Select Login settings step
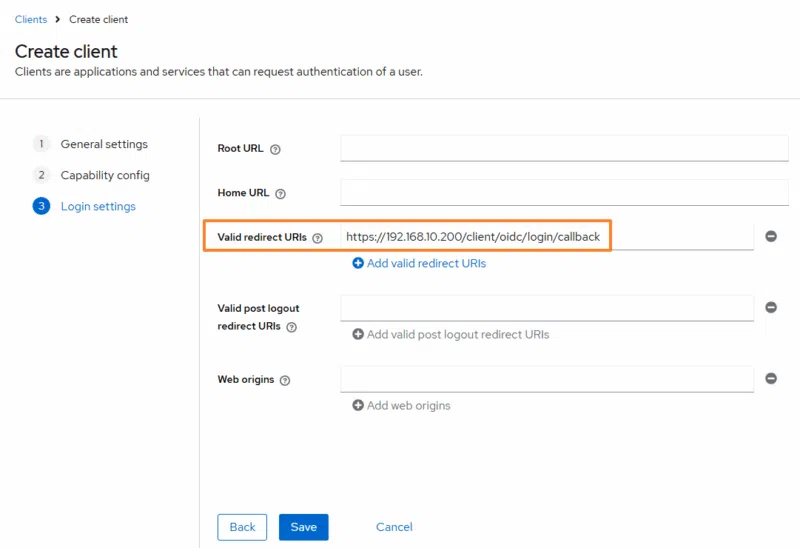 coord(98,206)
